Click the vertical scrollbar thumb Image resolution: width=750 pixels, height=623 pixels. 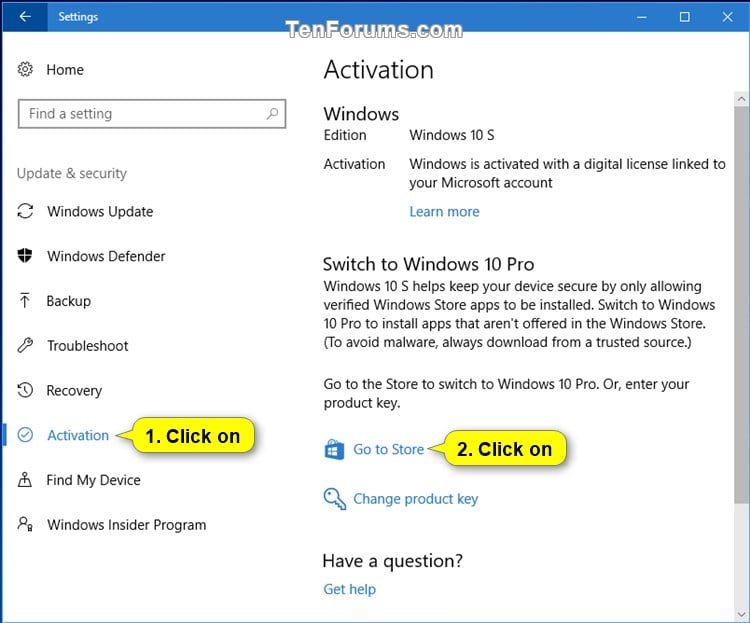(741, 304)
